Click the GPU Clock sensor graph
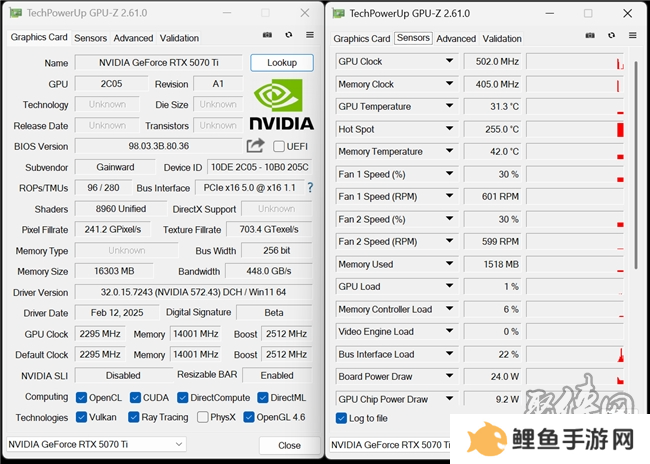 coord(575,61)
